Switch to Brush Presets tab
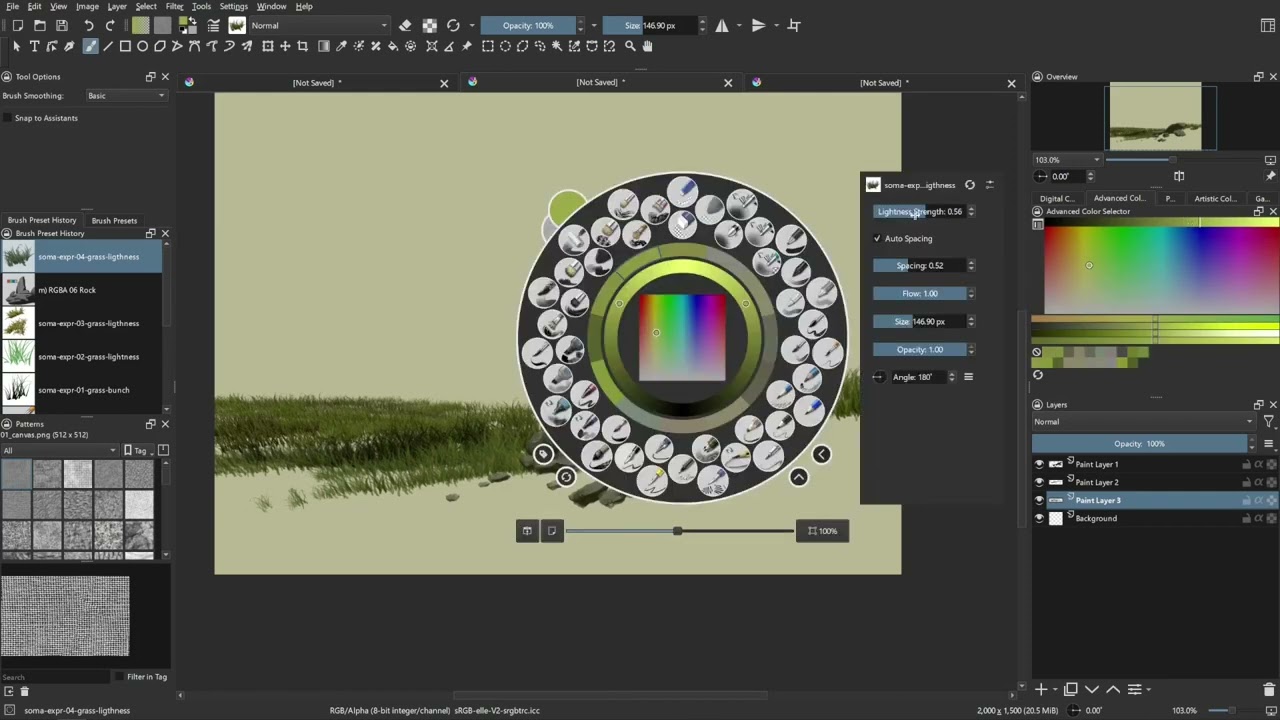The width and height of the screenshot is (1280, 720). [114, 220]
